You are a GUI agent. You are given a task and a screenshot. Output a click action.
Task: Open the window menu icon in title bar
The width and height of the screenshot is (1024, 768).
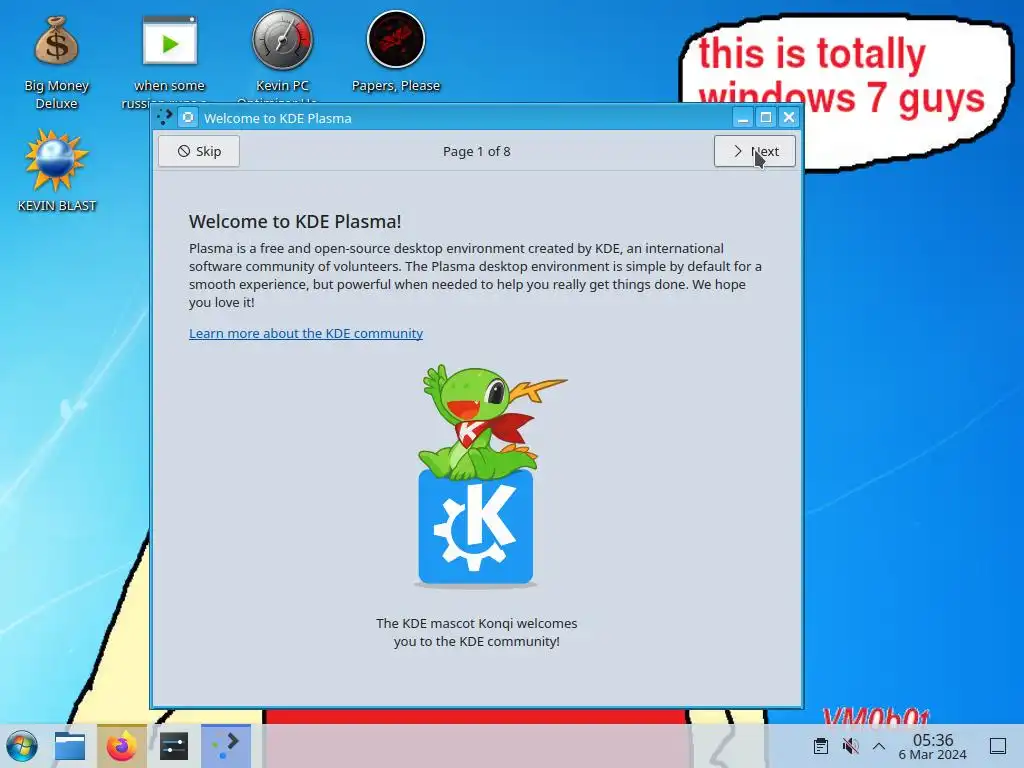[165, 118]
